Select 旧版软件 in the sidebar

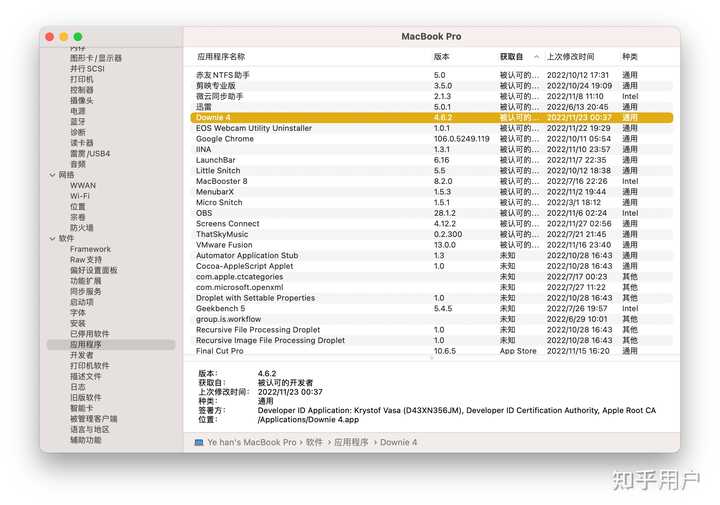86,397
